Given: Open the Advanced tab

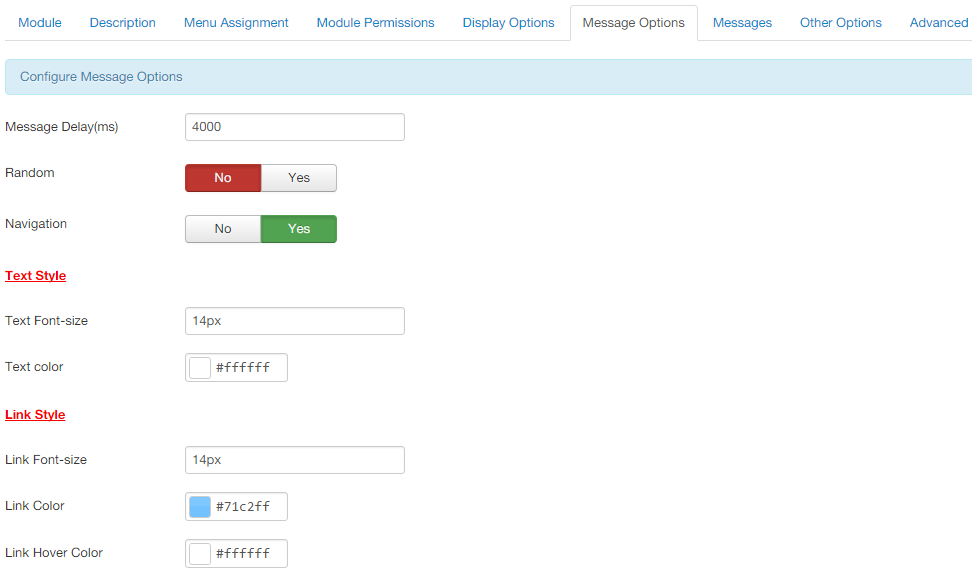Looking at the screenshot, I should click(x=939, y=23).
